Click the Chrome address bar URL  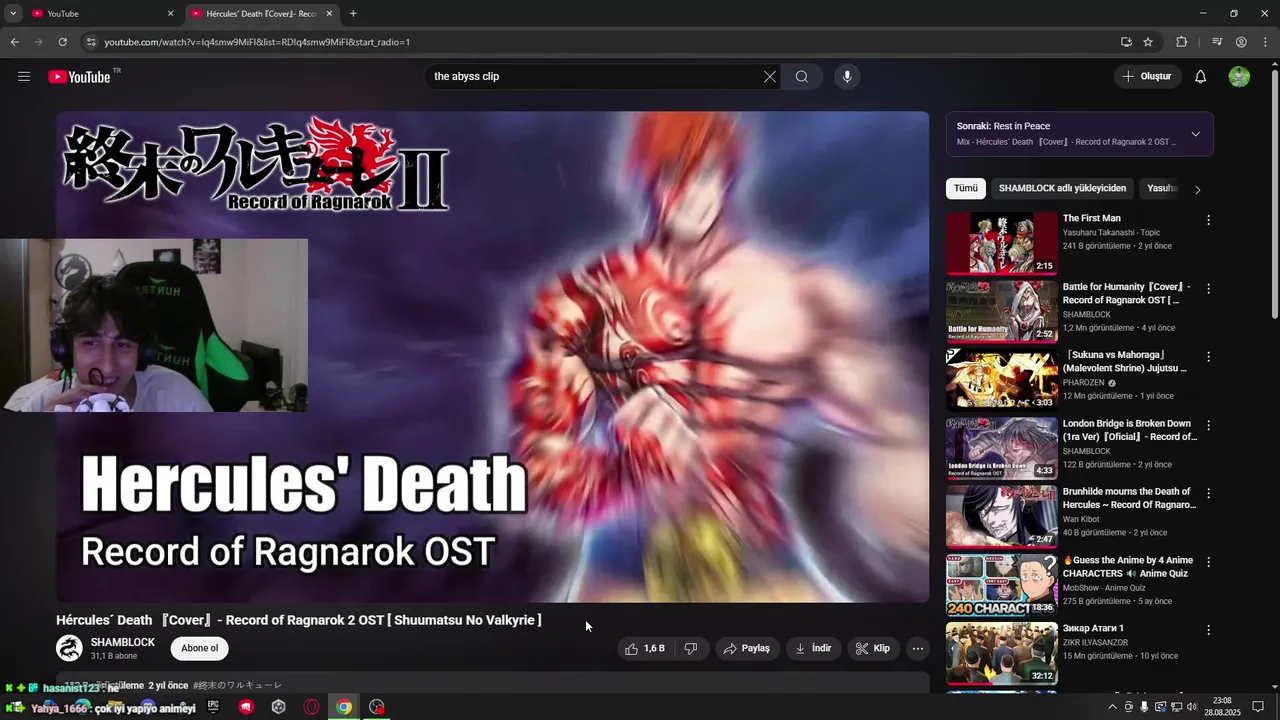(257, 42)
